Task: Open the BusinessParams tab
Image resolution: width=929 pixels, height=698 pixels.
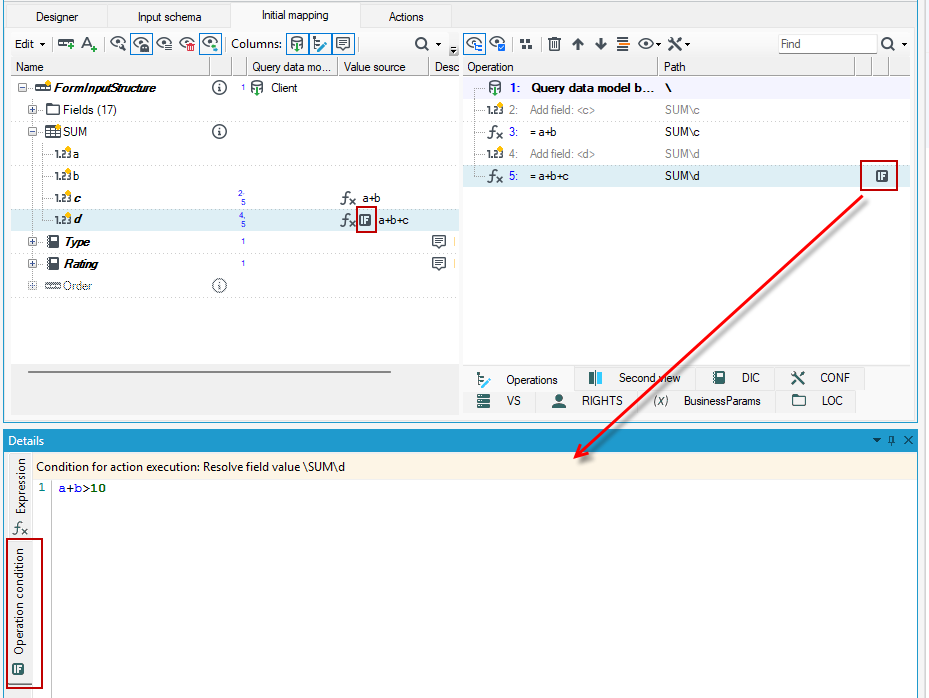Action: pyautogui.click(x=707, y=401)
